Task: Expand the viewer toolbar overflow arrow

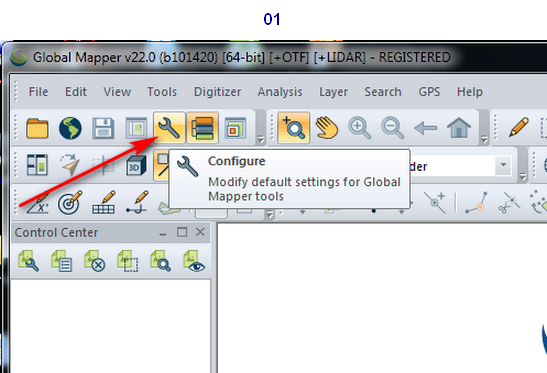Action: point(484,140)
